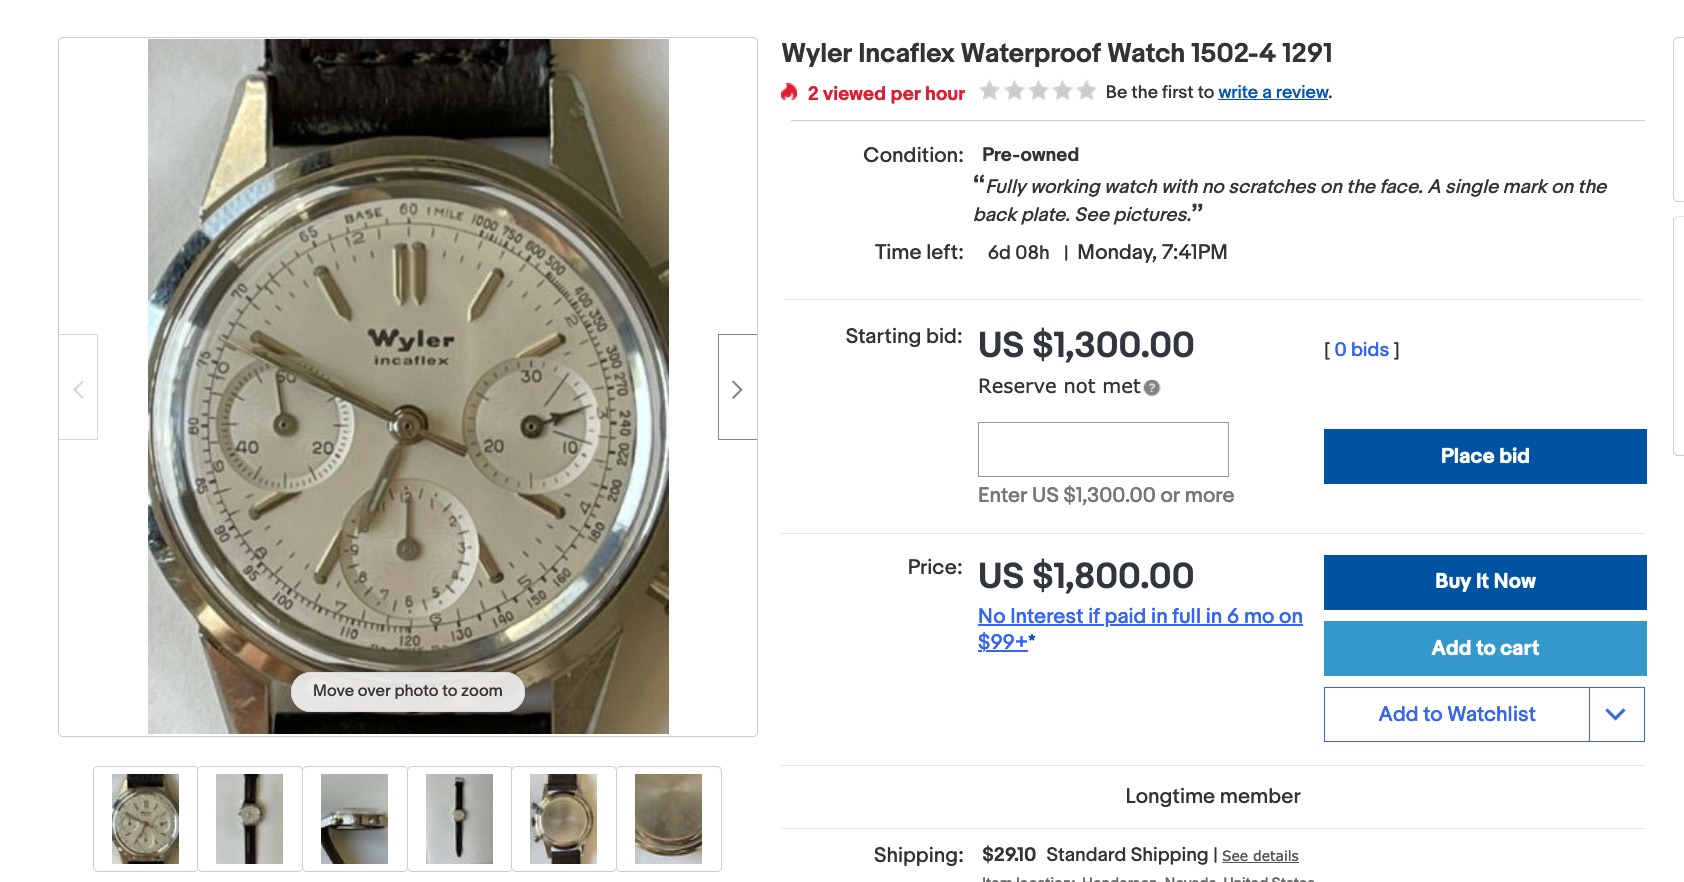1684x882 pixels.
Task: Open shipping See details link
Action: [1260, 856]
